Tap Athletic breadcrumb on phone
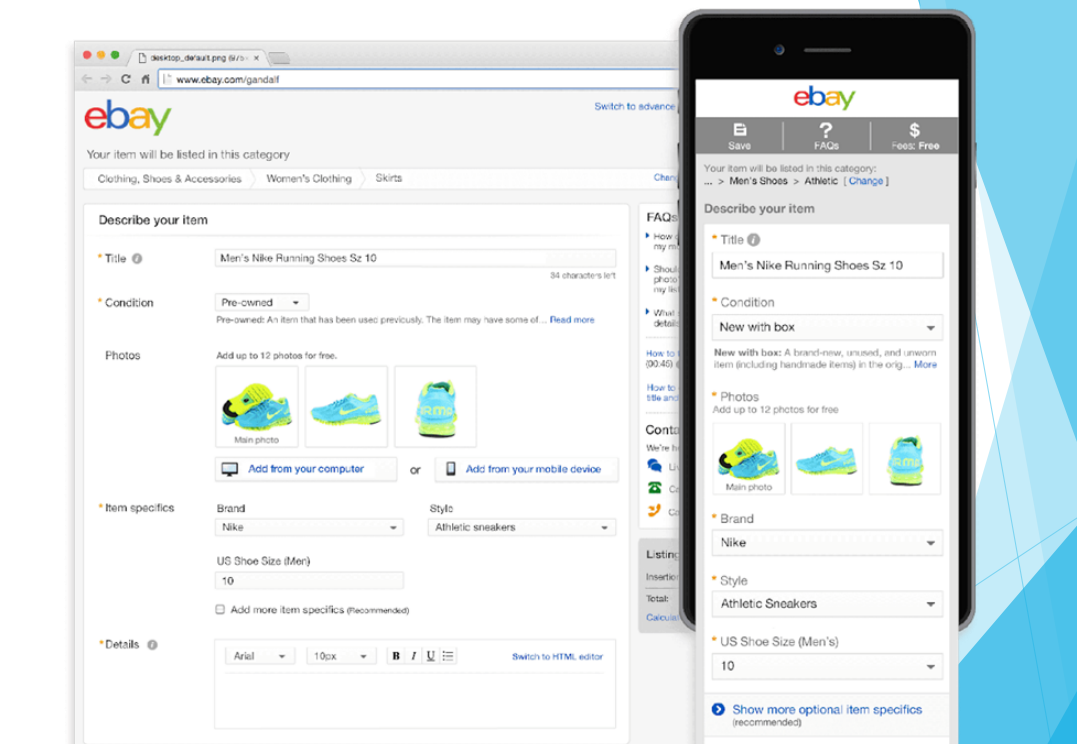1077x744 pixels. coord(821,181)
